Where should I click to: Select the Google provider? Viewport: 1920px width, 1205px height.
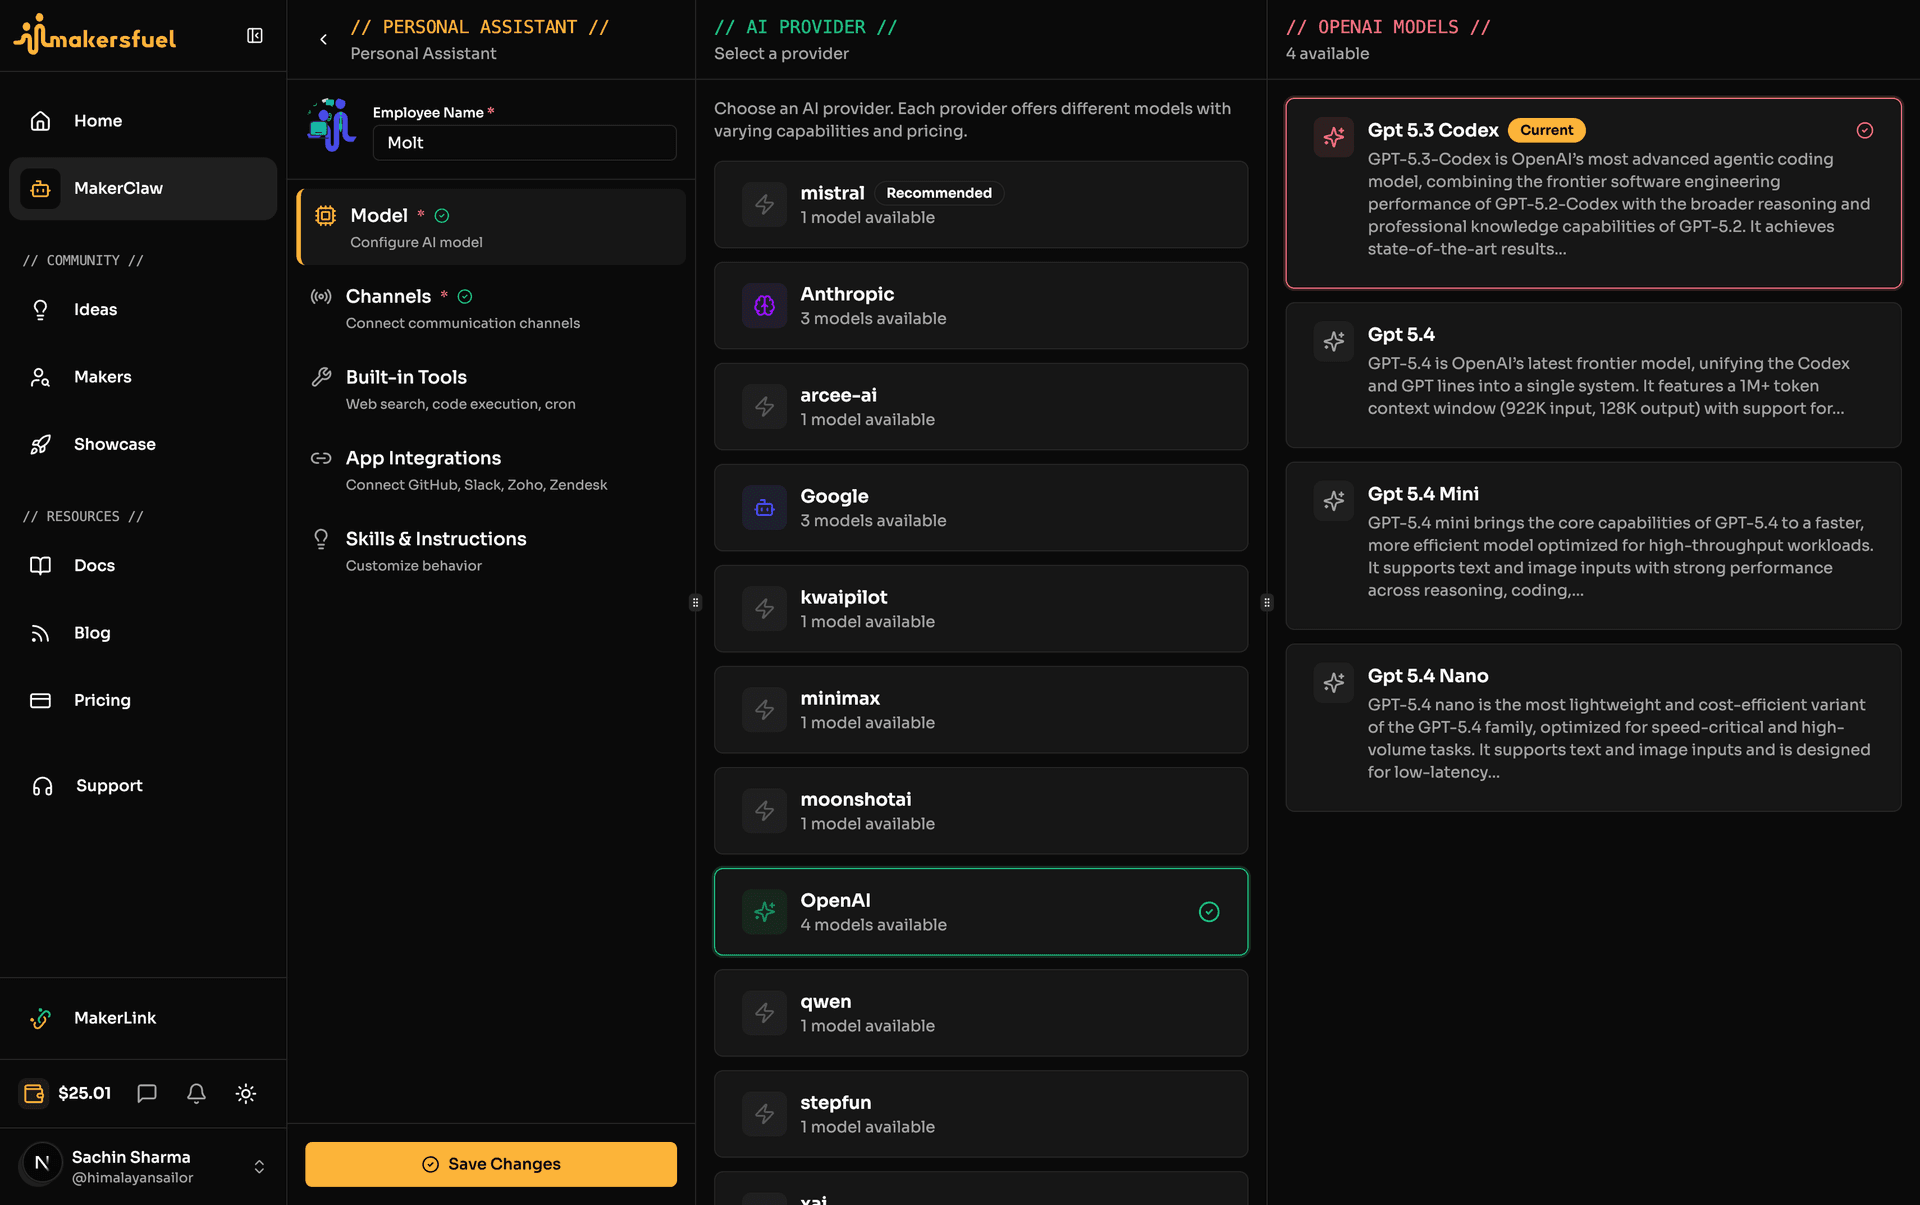pos(981,508)
